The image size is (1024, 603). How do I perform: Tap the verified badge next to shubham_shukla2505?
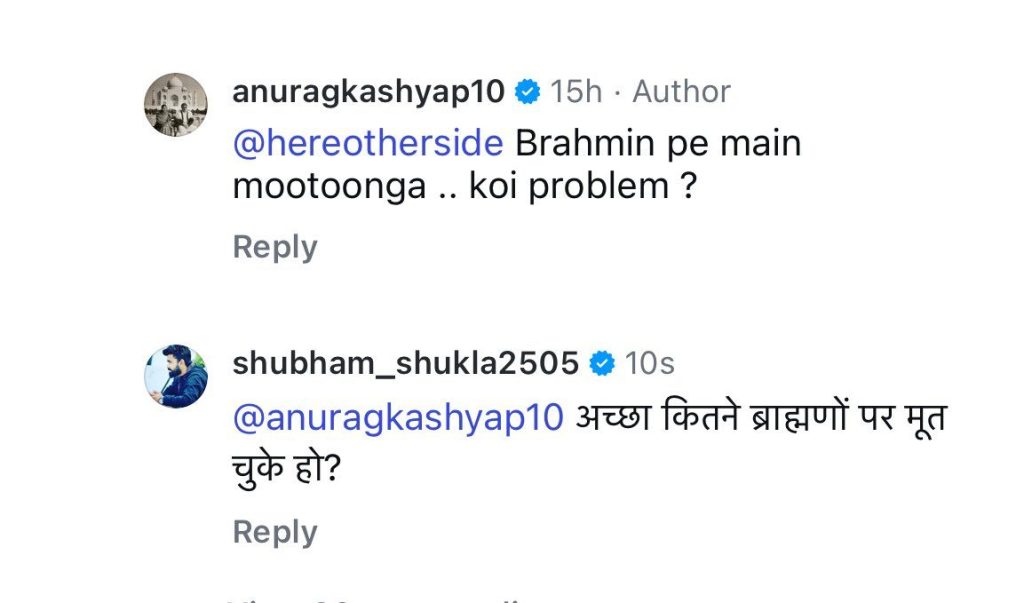click(x=602, y=364)
